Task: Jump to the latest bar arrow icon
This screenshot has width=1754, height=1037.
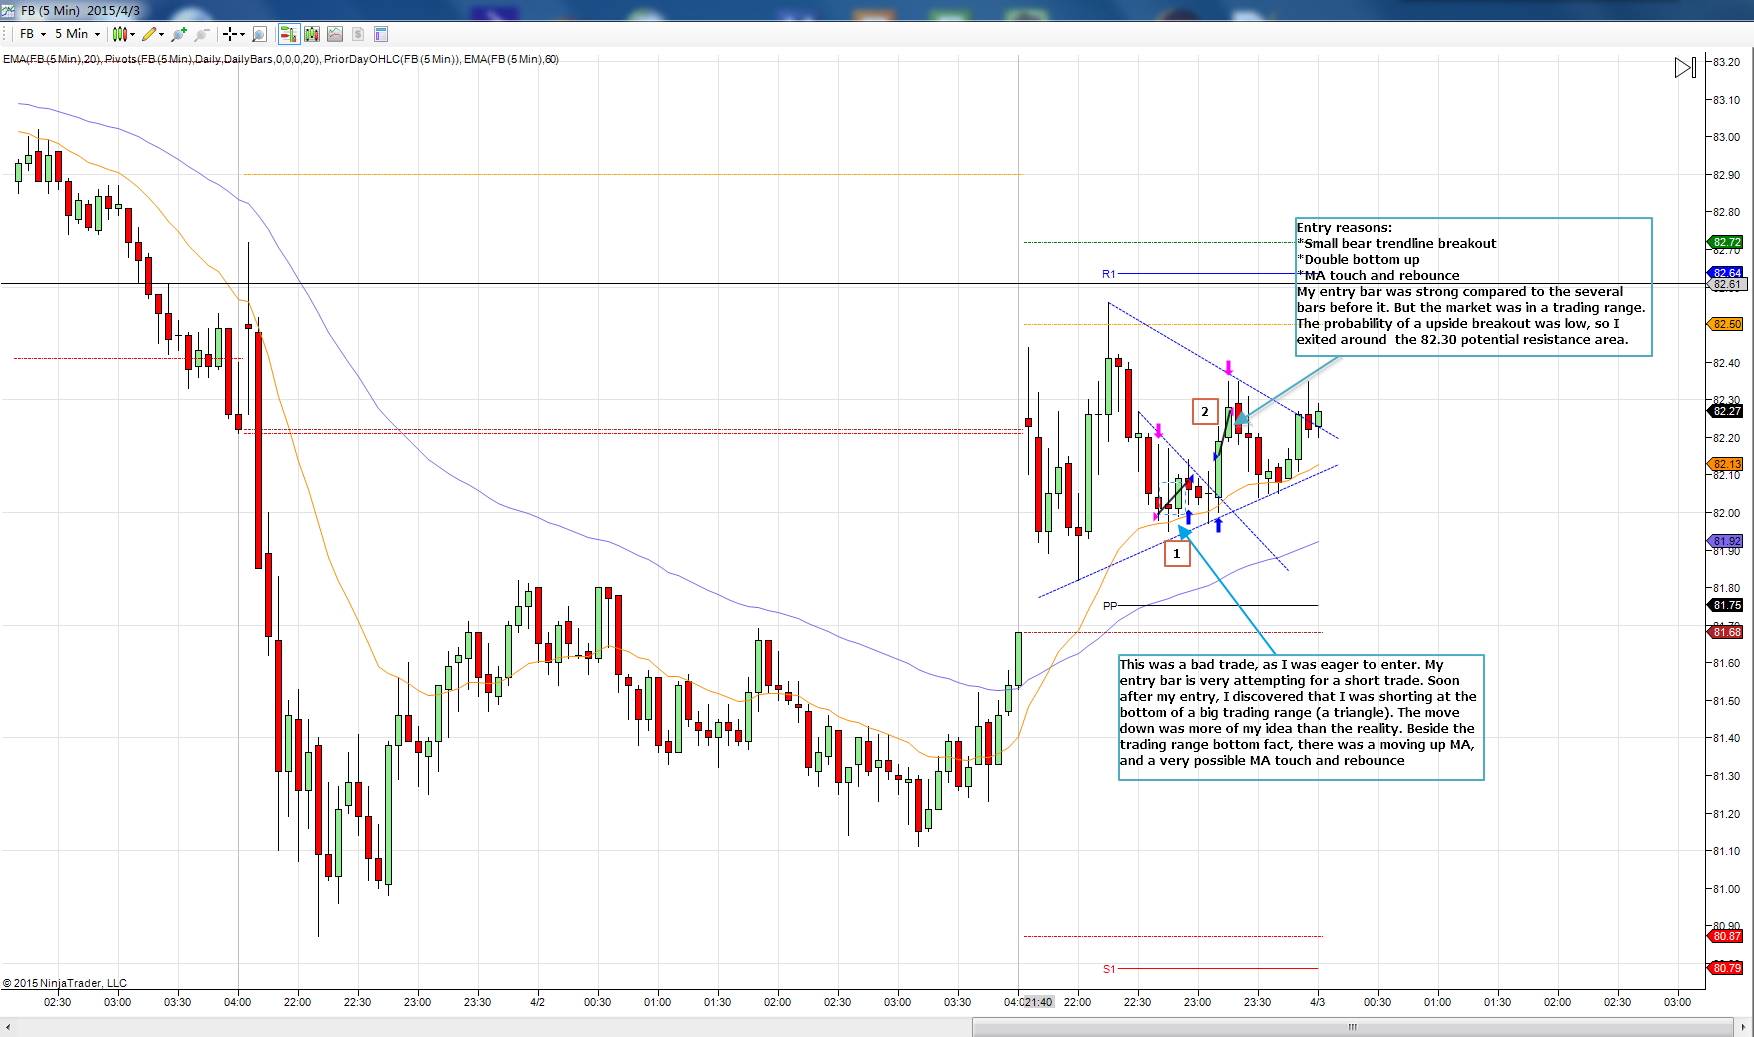Action: tap(1685, 67)
